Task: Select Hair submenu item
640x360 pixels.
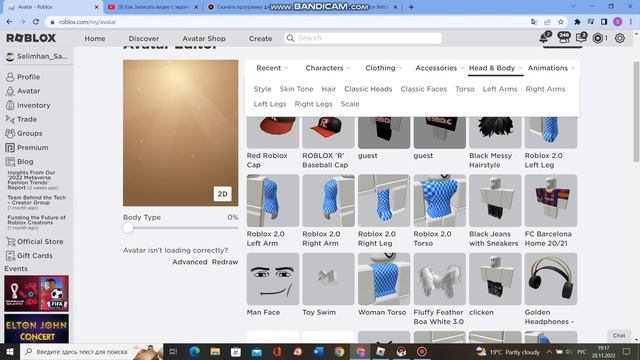Action: (328, 89)
